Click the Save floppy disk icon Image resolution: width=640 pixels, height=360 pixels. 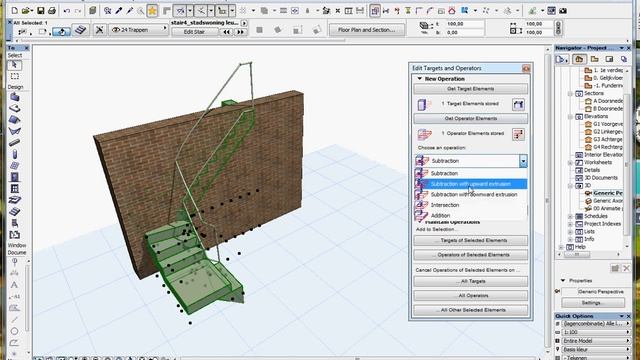[41, 11]
